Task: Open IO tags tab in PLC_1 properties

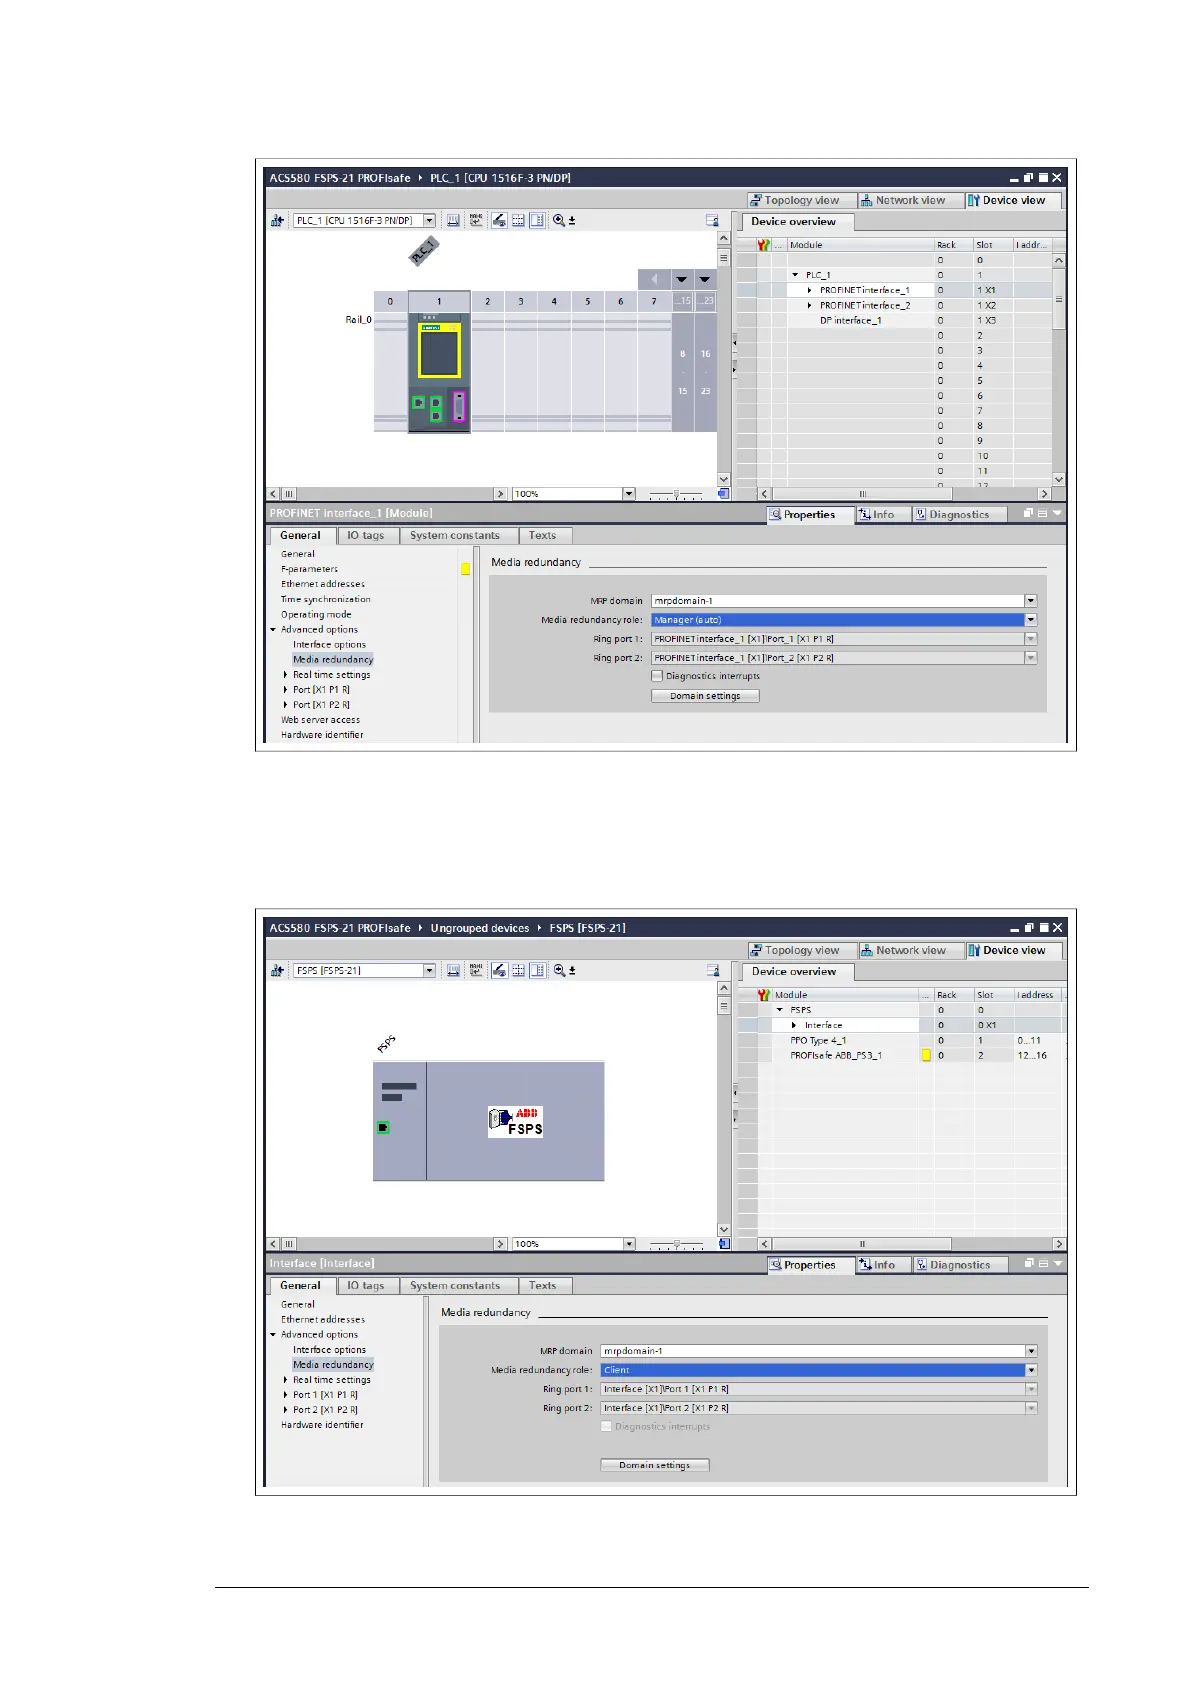Action: (x=365, y=536)
